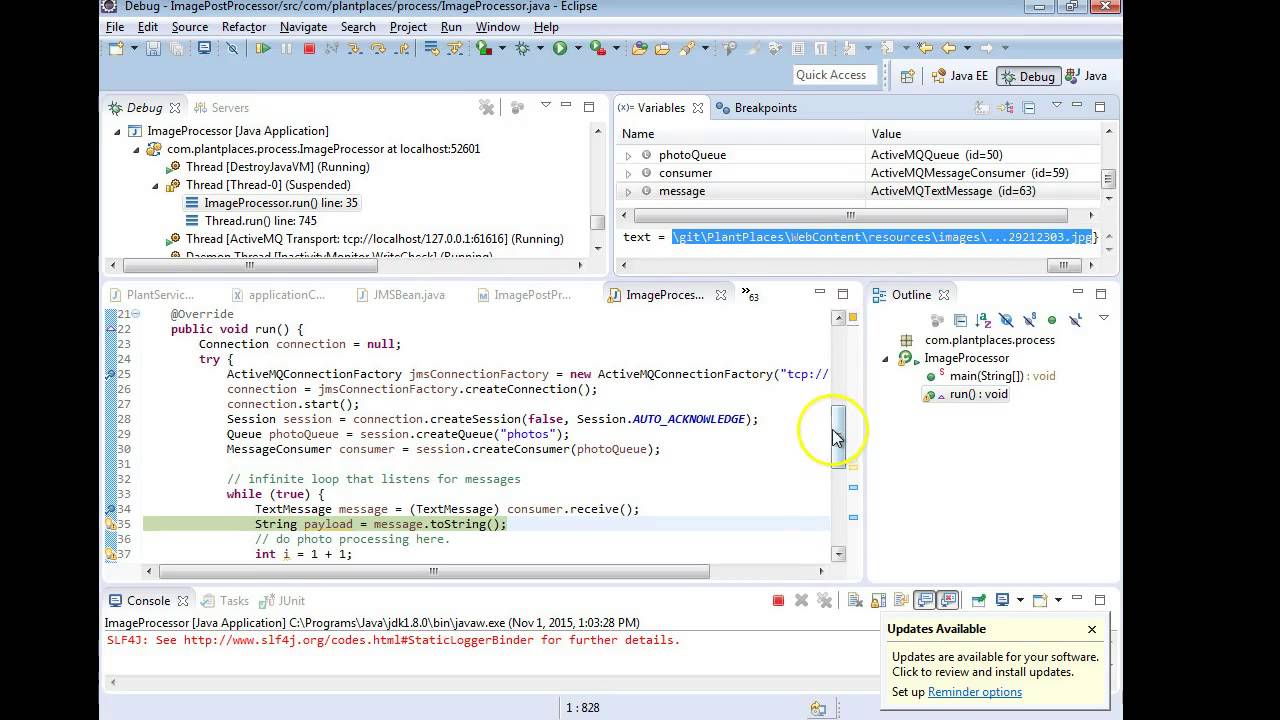Click the Clear Console icon
The image size is (1280, 720).
pyautogui.click(x=856, y=601)
